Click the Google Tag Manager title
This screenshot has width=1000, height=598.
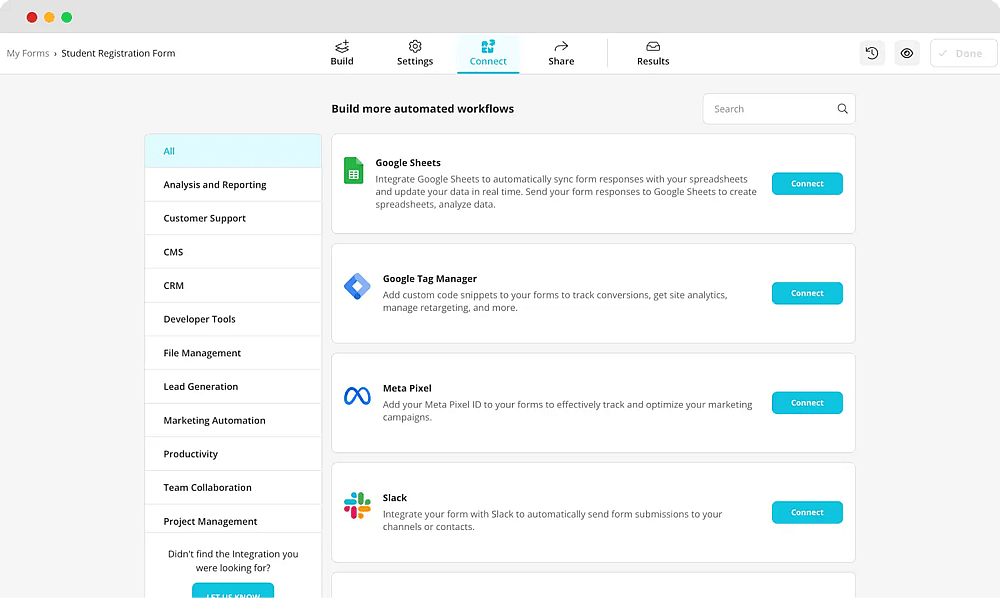click(430, 279)
